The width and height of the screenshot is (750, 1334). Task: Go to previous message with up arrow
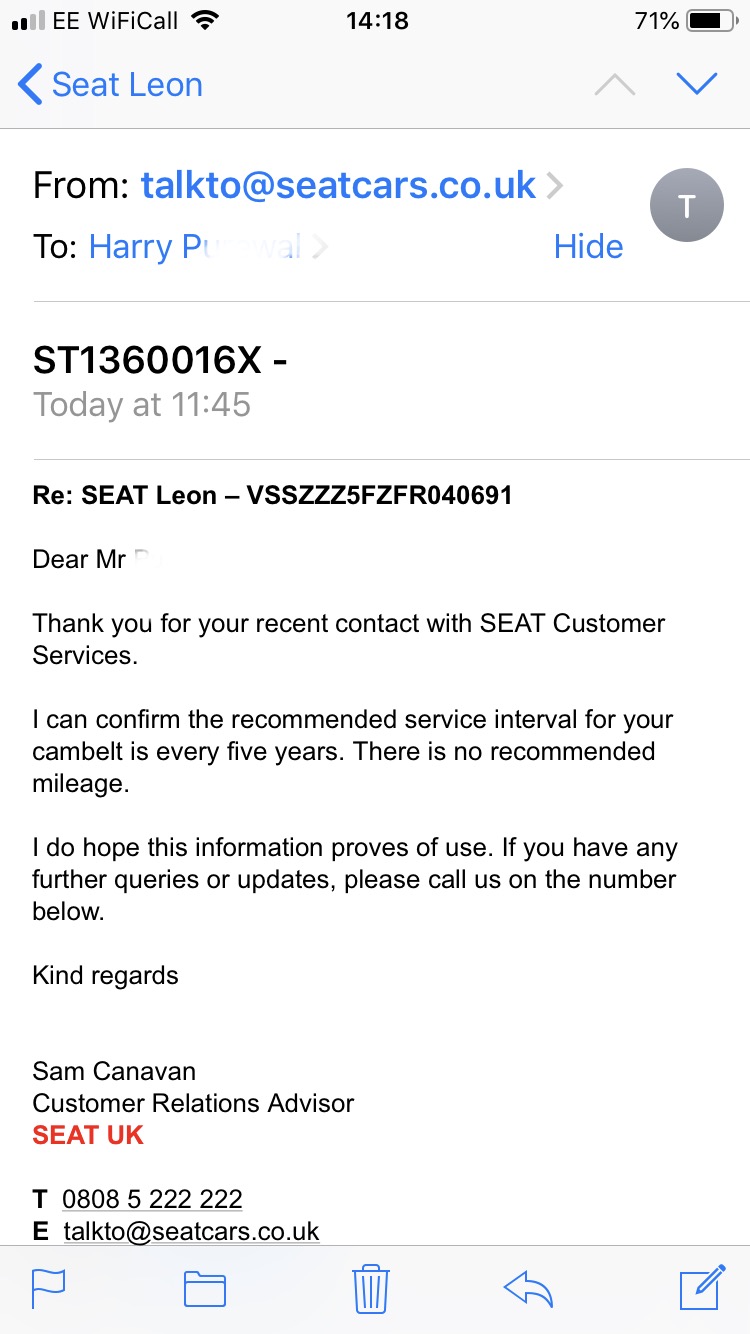(615, 85)
